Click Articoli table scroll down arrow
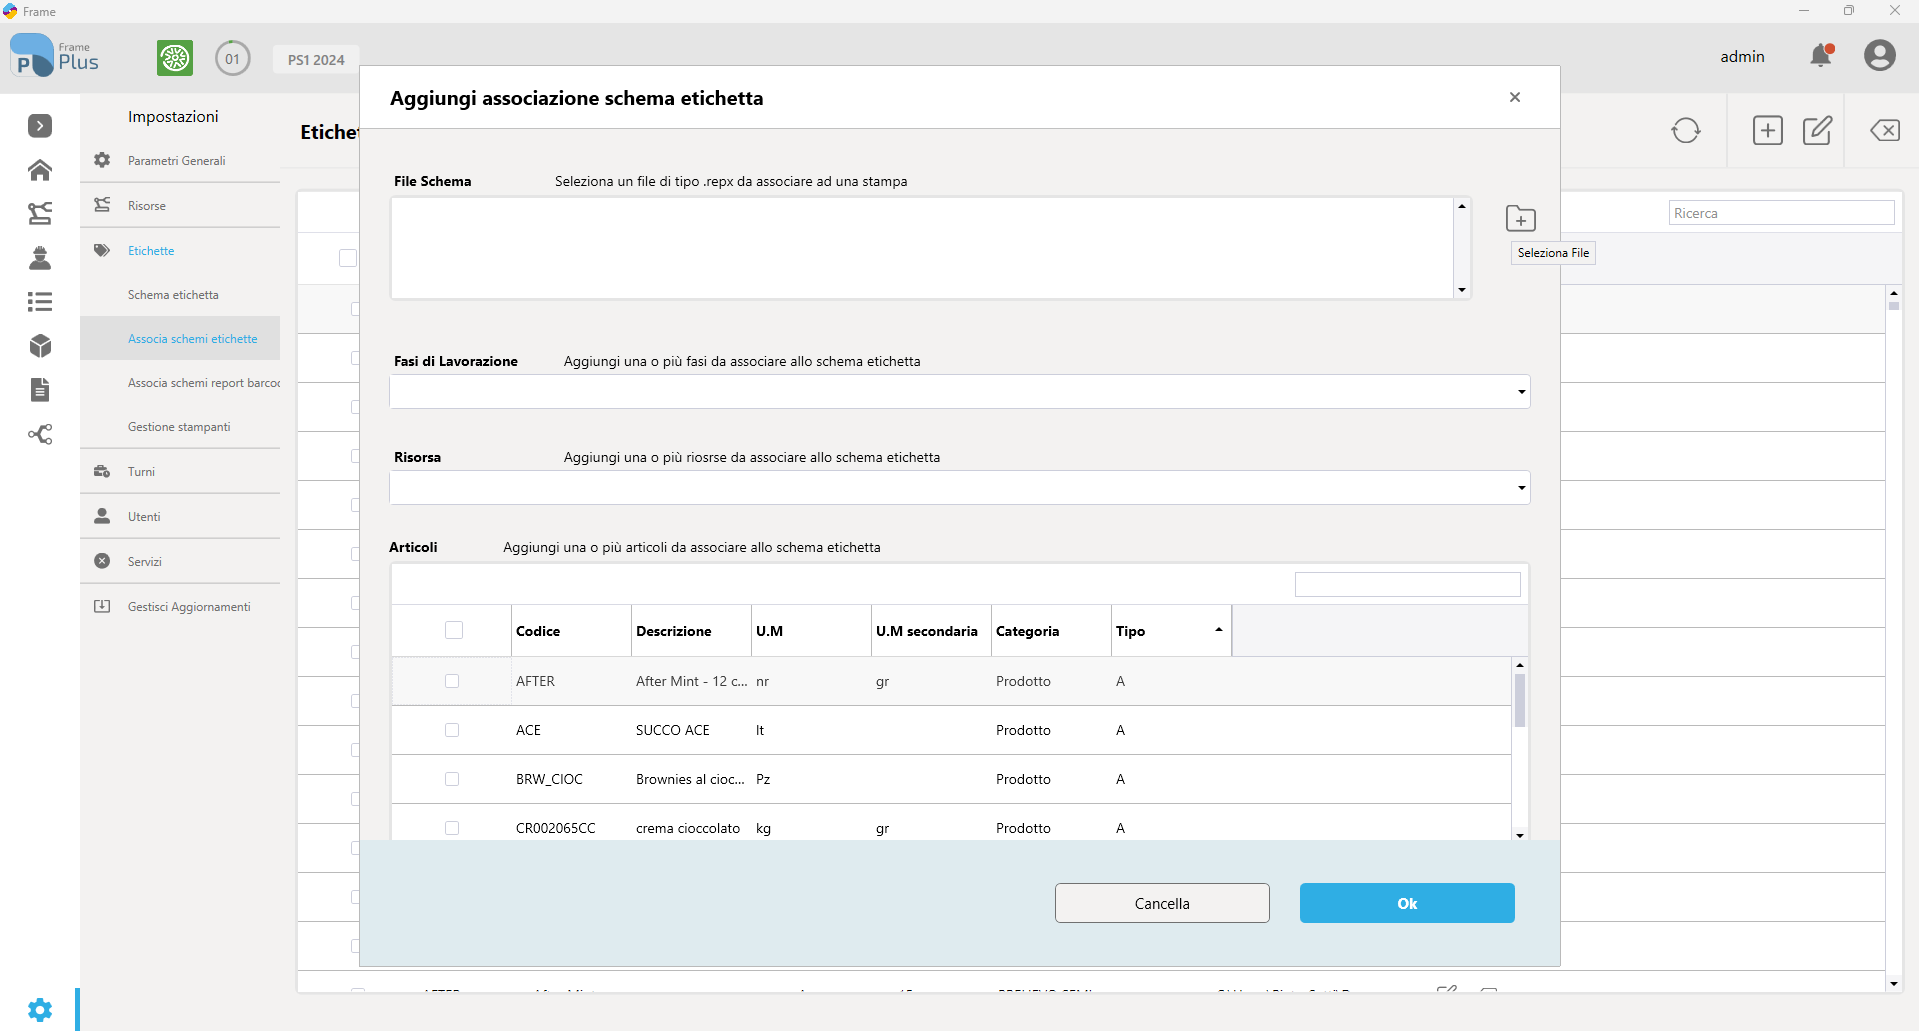1919x1031 pixels. click(x=1520, y=834)
